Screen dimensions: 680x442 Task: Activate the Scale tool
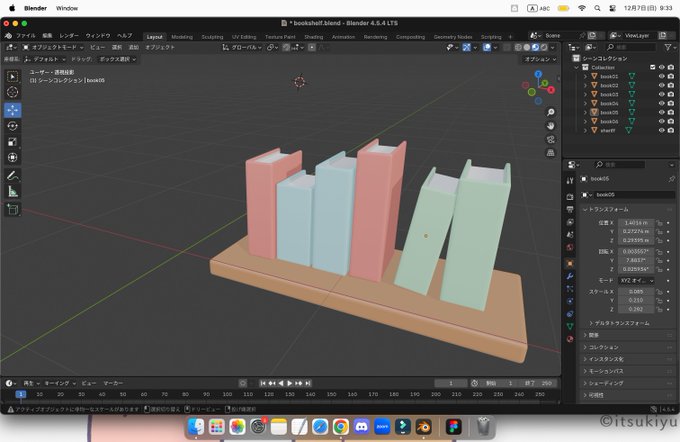(x=13, y=142)
